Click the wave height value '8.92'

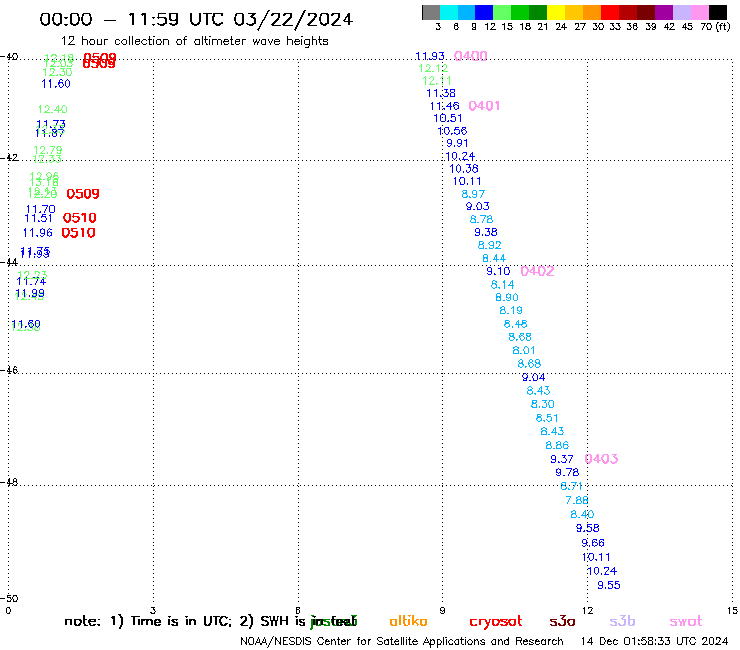coord(489,245)
